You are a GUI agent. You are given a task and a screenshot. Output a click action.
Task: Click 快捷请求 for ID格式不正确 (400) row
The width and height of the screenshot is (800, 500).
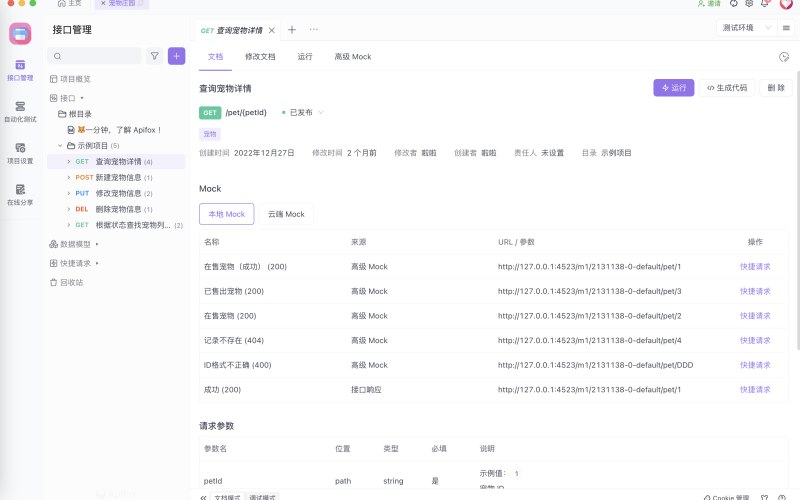pos(755,365)
